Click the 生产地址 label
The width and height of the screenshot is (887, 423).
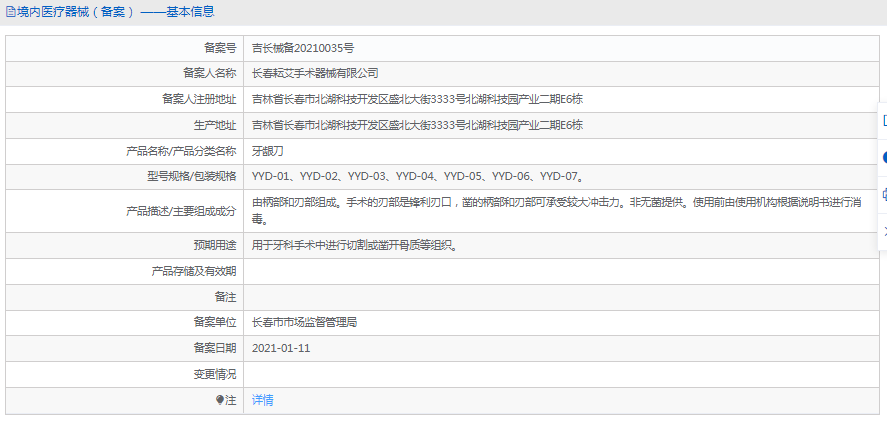tap(215, 126)
